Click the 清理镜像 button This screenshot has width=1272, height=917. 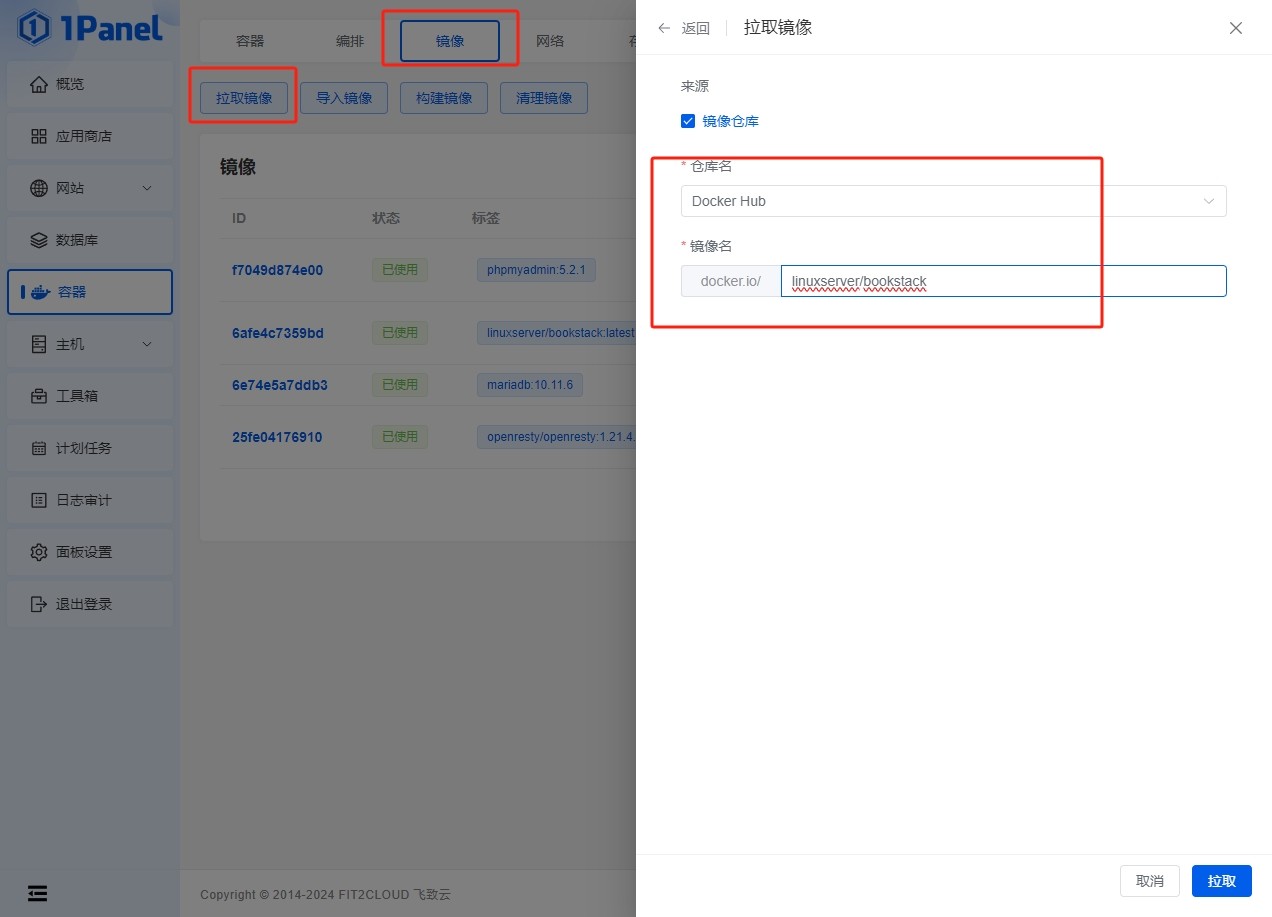[x=544, y=98]
